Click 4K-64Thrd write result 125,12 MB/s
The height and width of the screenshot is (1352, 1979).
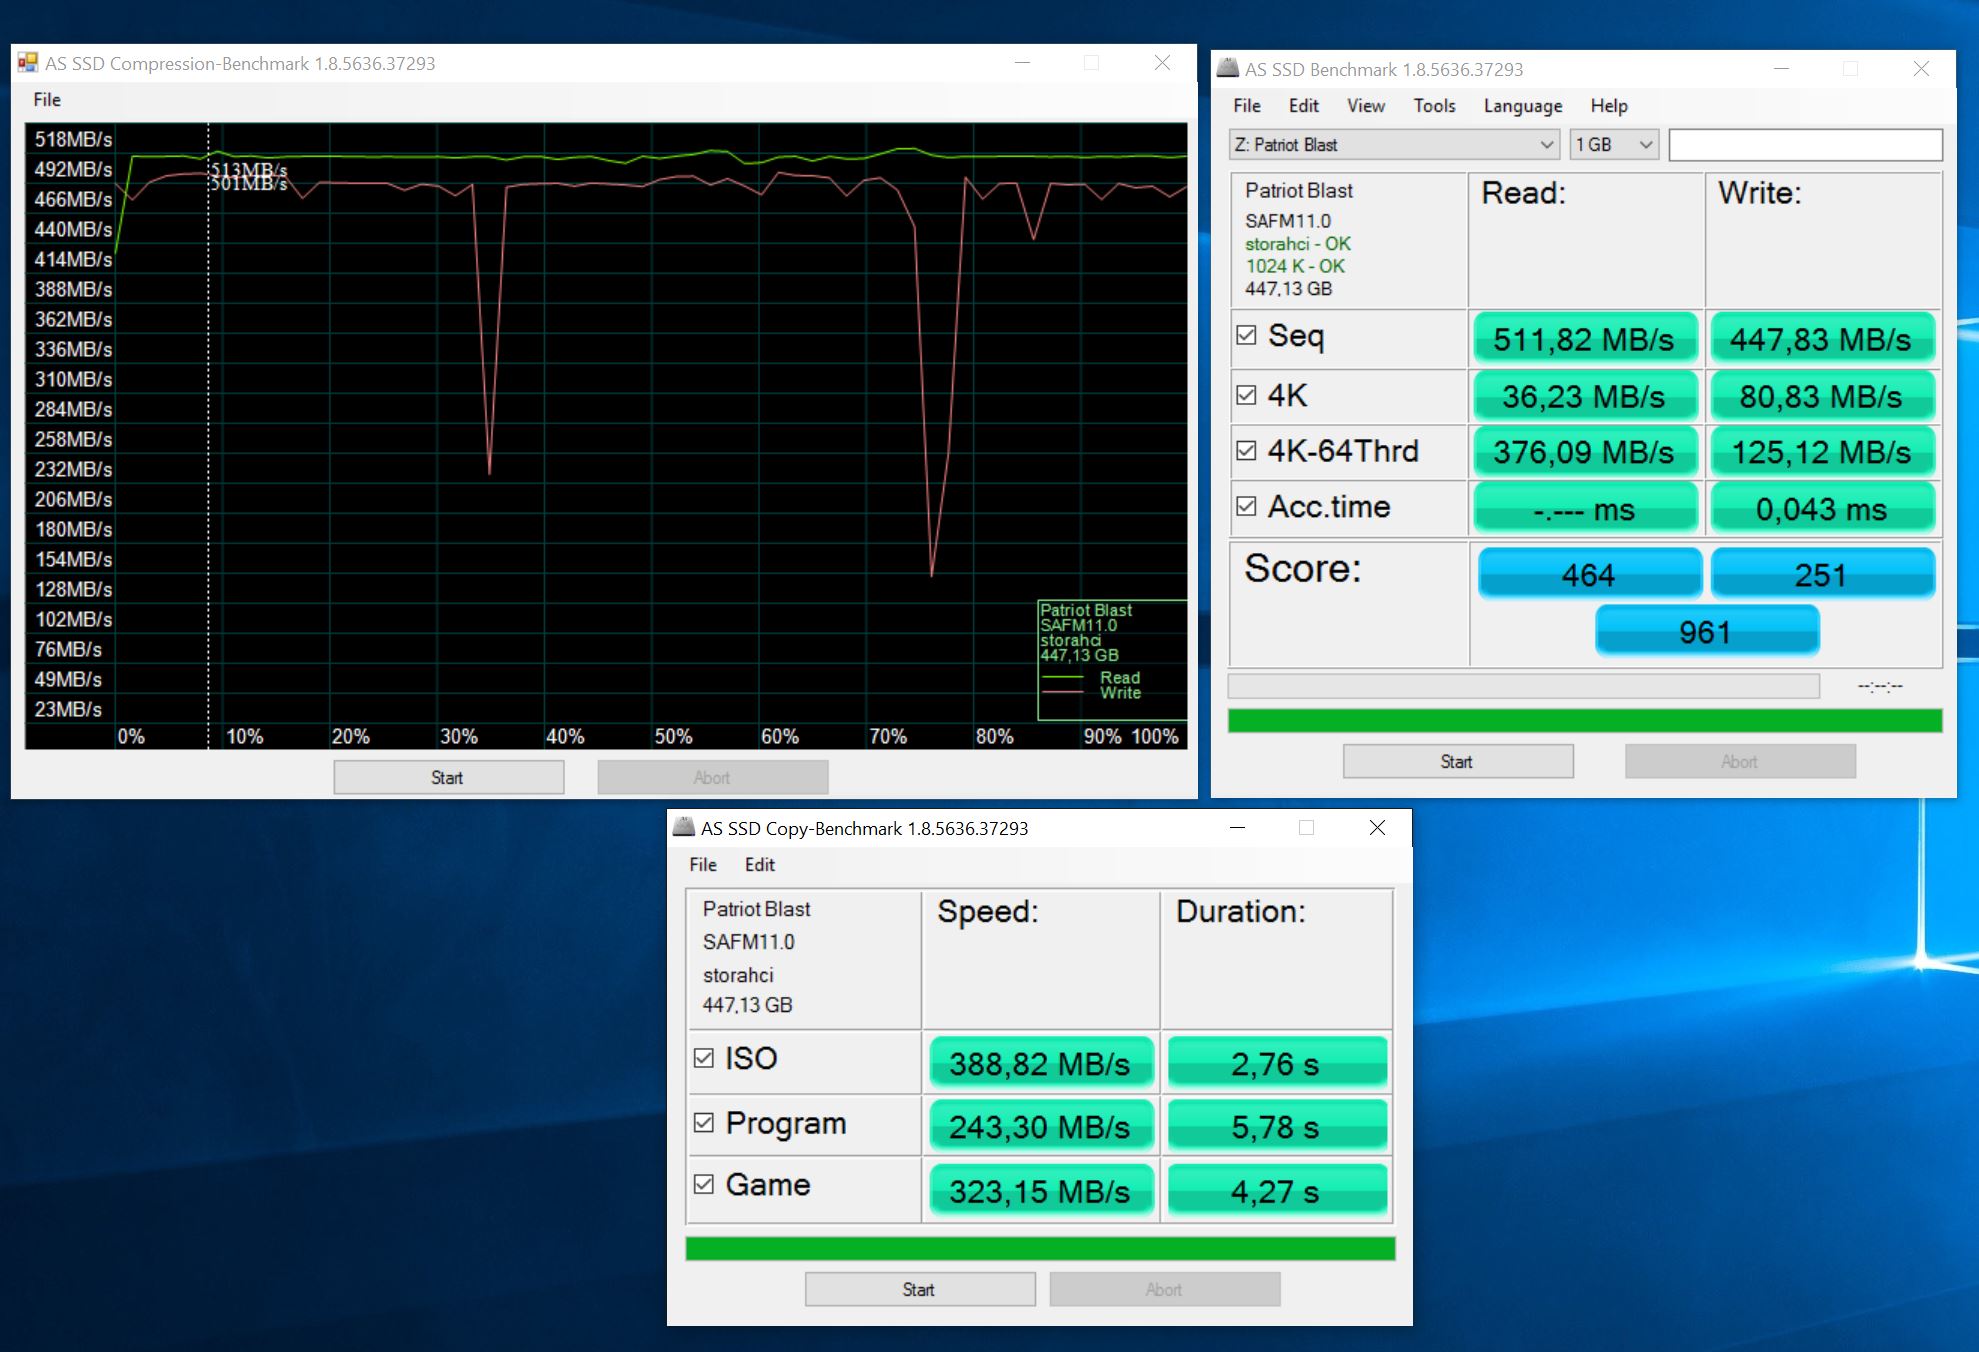[x=1822, y=452]
